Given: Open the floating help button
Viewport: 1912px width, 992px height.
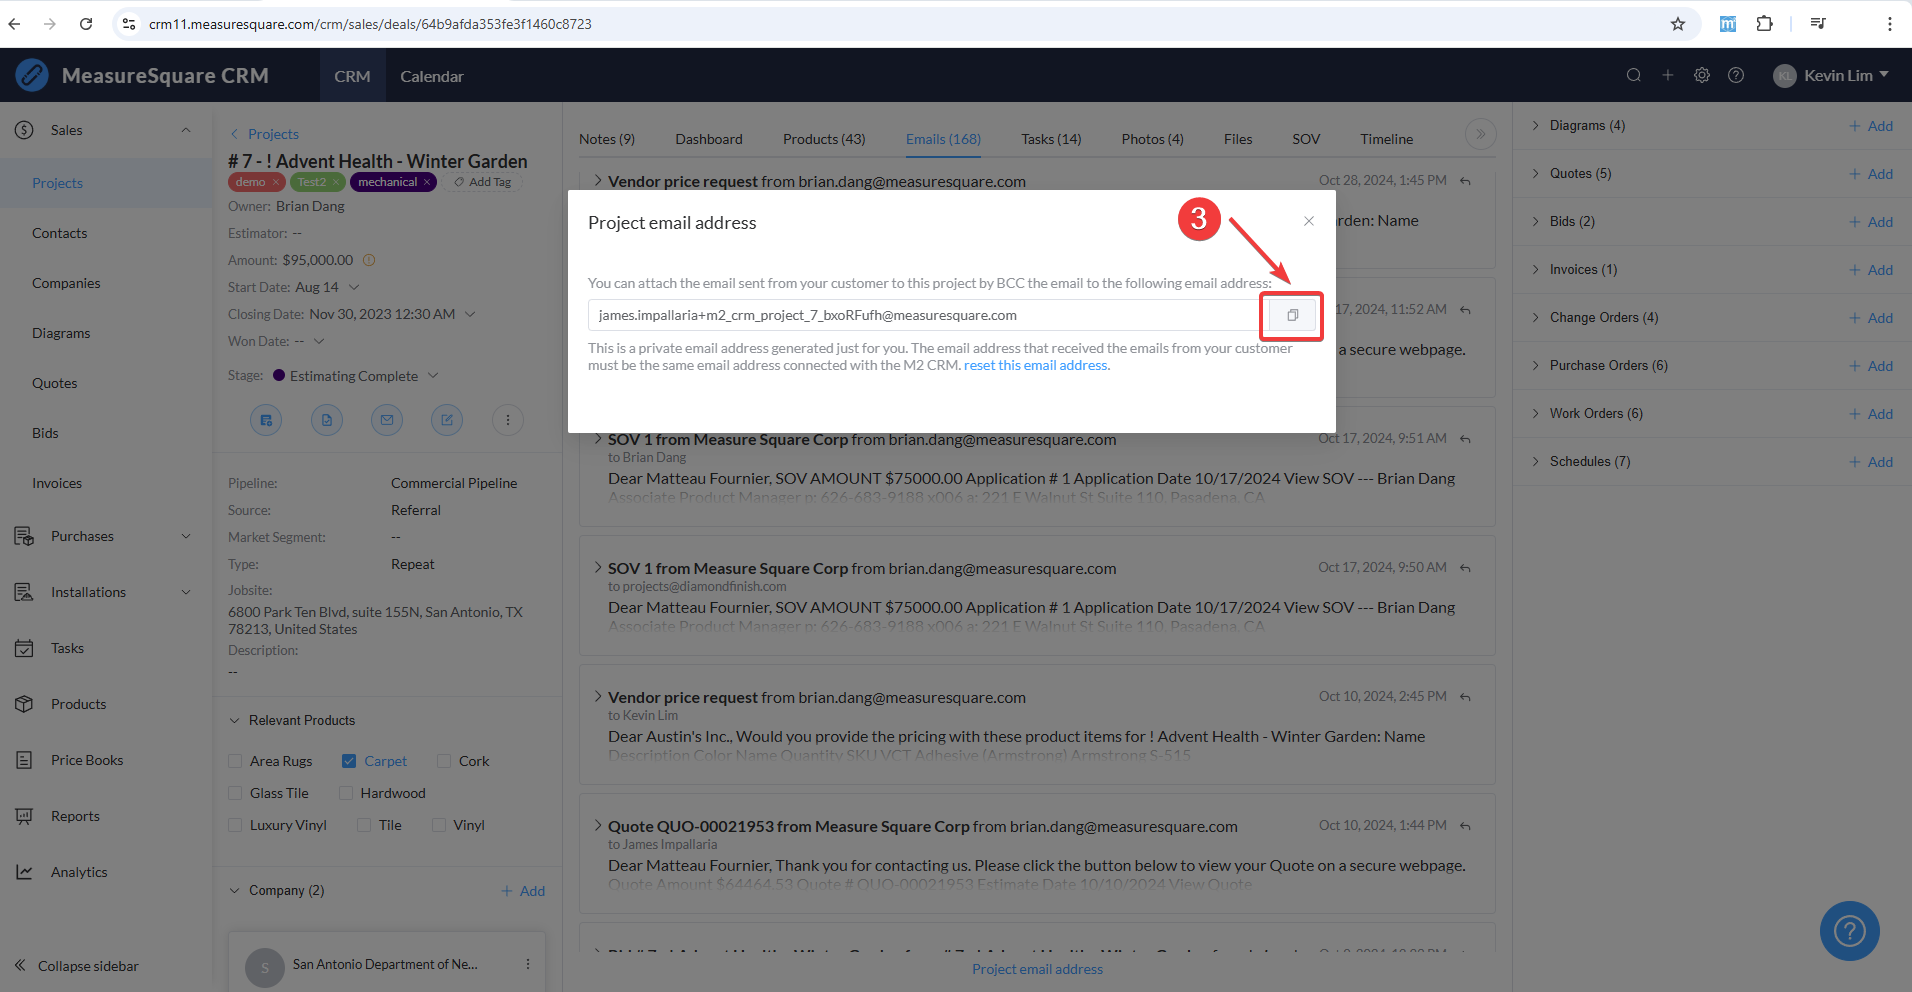Looking at the screenshot, I should pyautogui.click(x=1850, y=931).
